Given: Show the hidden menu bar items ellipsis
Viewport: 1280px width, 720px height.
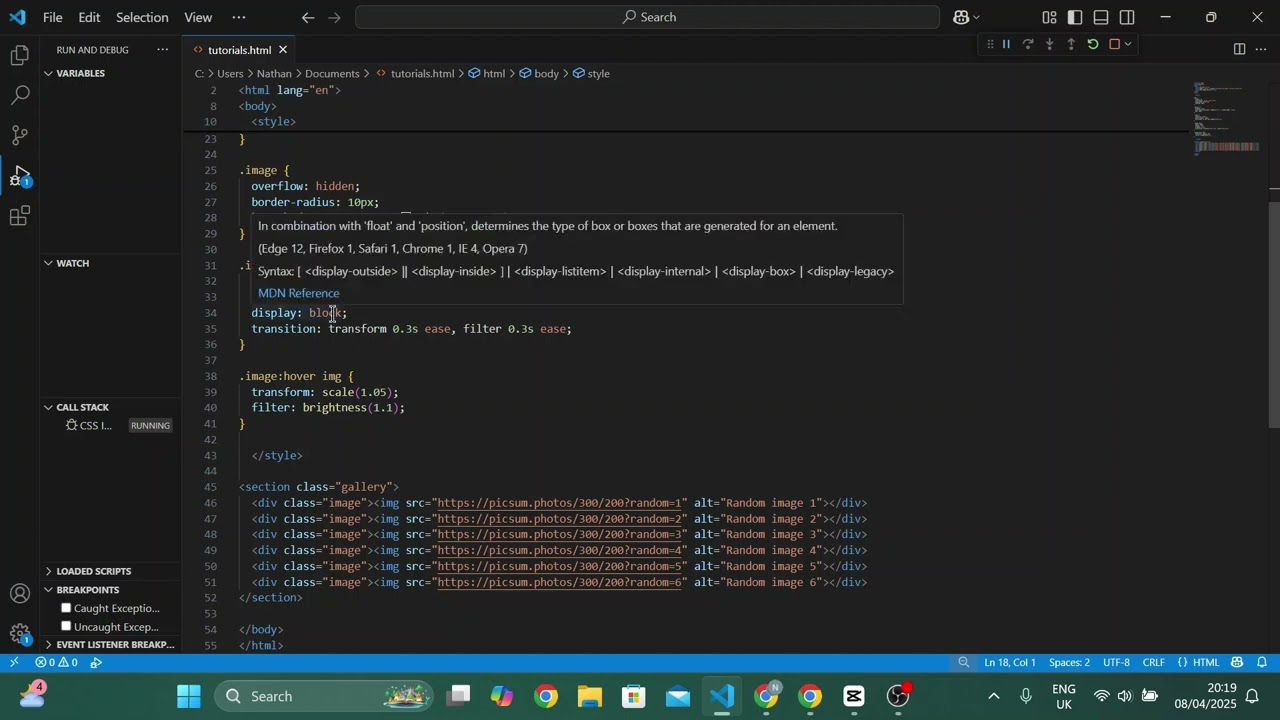Looking at the screenshot, I should click(238, 17).
